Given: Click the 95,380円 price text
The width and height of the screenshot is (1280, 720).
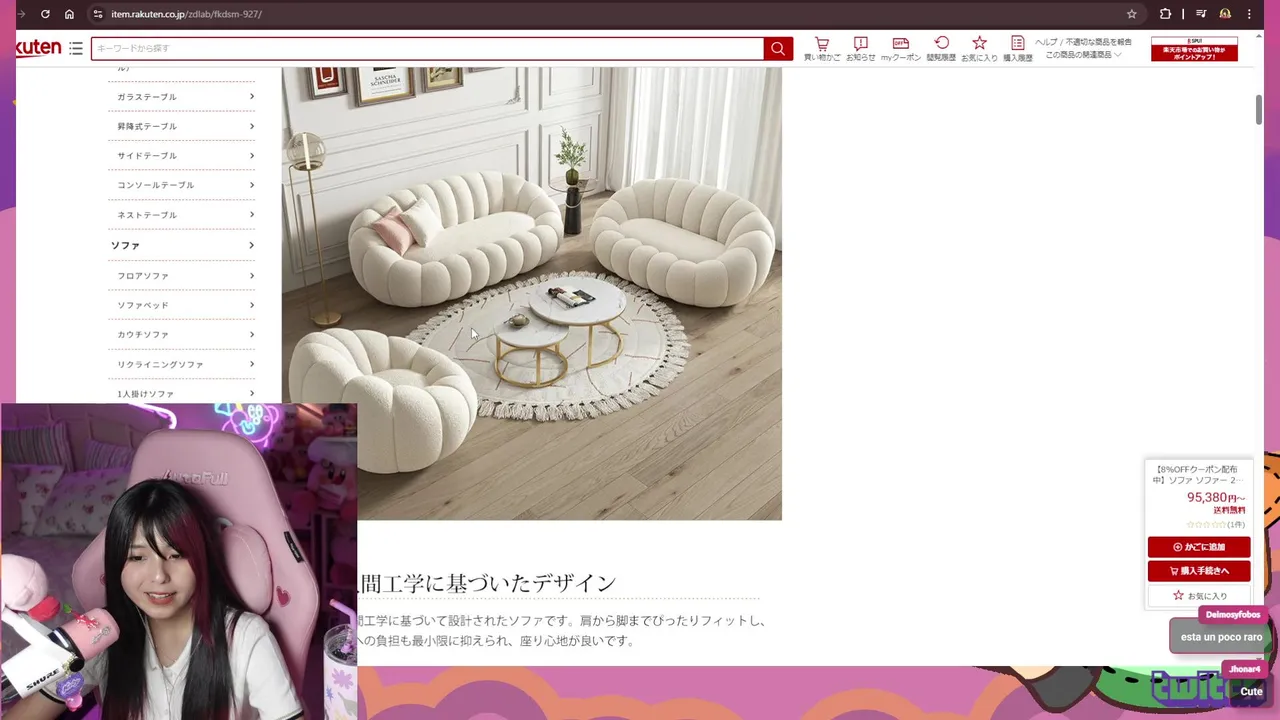Looking at the screenshot, I should [1215, 497].
